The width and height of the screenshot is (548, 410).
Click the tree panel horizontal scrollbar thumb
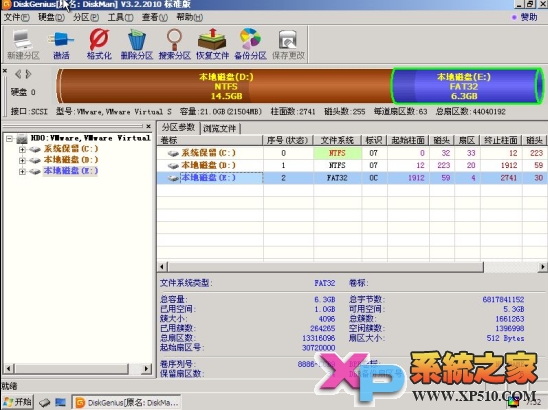pyautogui.click(x=72, y=368)
